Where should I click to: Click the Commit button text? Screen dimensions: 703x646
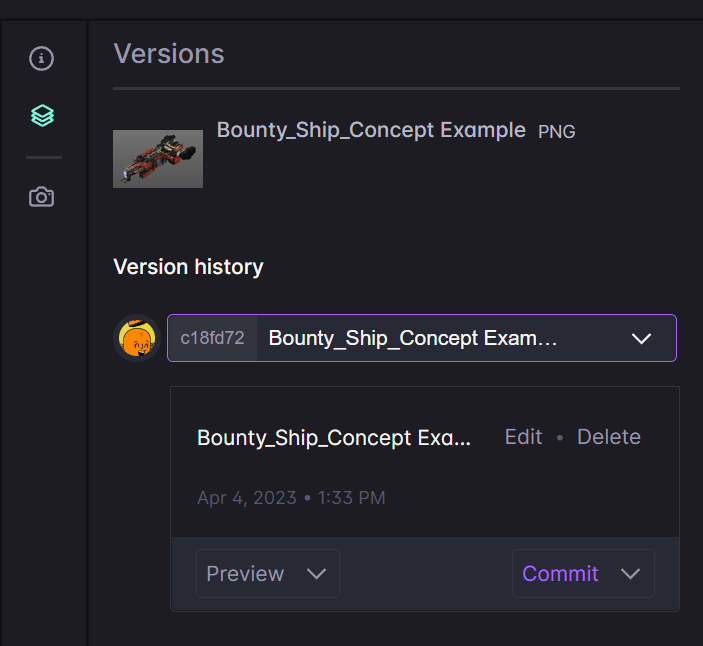pyautogui.click(x=560, y=573)
